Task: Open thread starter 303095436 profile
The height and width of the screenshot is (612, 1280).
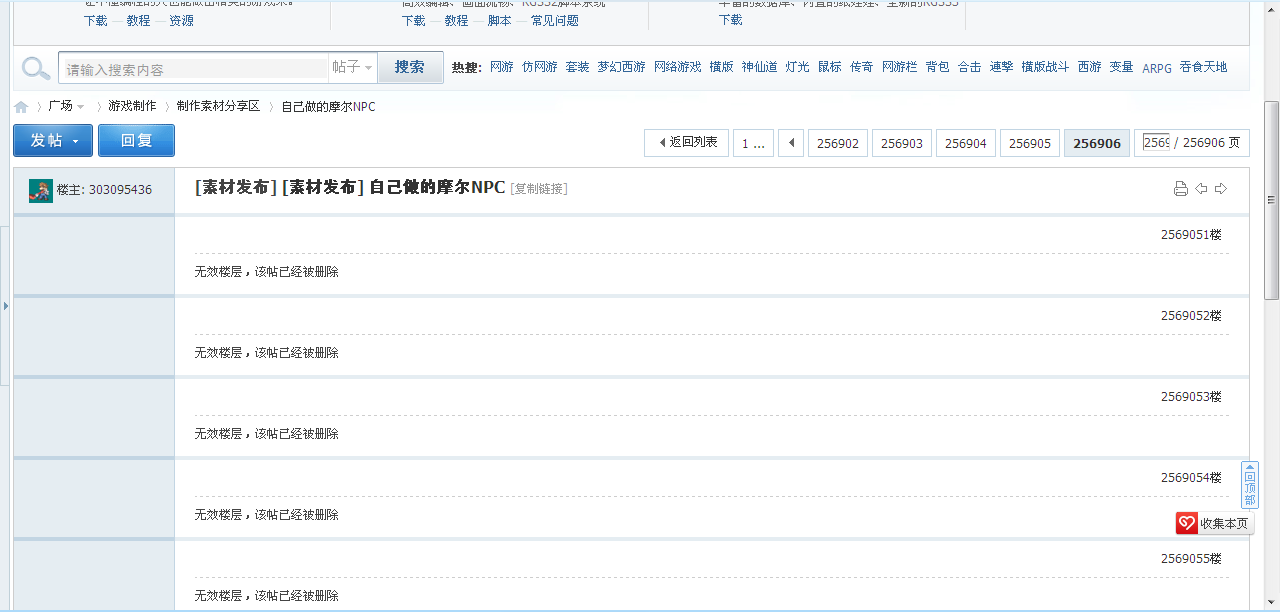Action: tap(120, 190)
